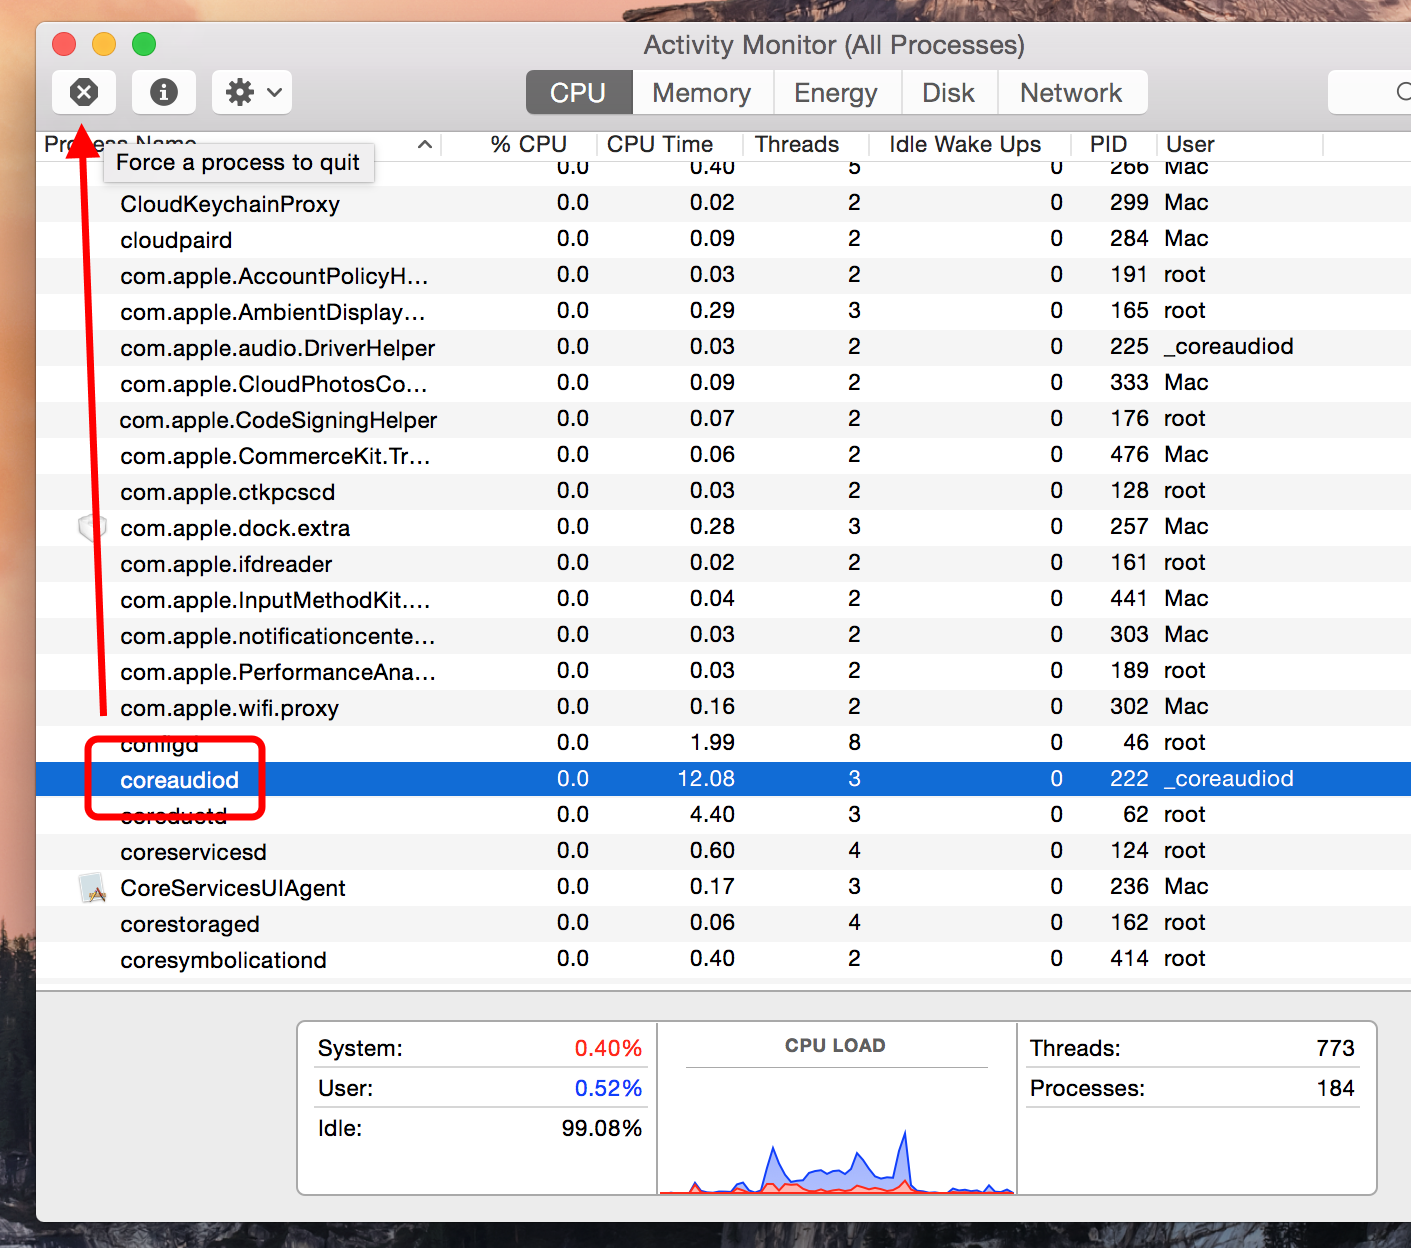The image size is (1411, 1248).
Task: Click the CoreServicesUIAgent app icon
Action: tap(93, 888)
